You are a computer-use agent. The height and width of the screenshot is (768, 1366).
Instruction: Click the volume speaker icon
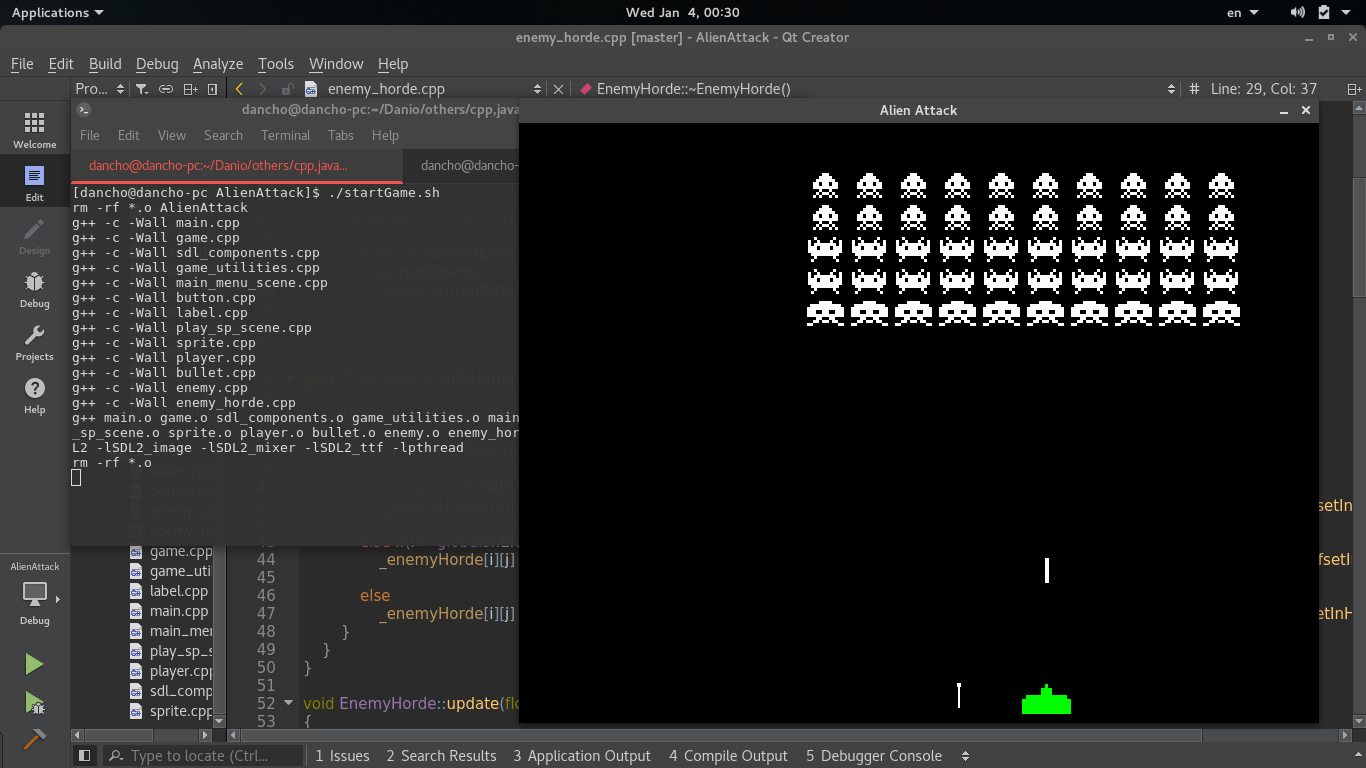(1298, 12)
